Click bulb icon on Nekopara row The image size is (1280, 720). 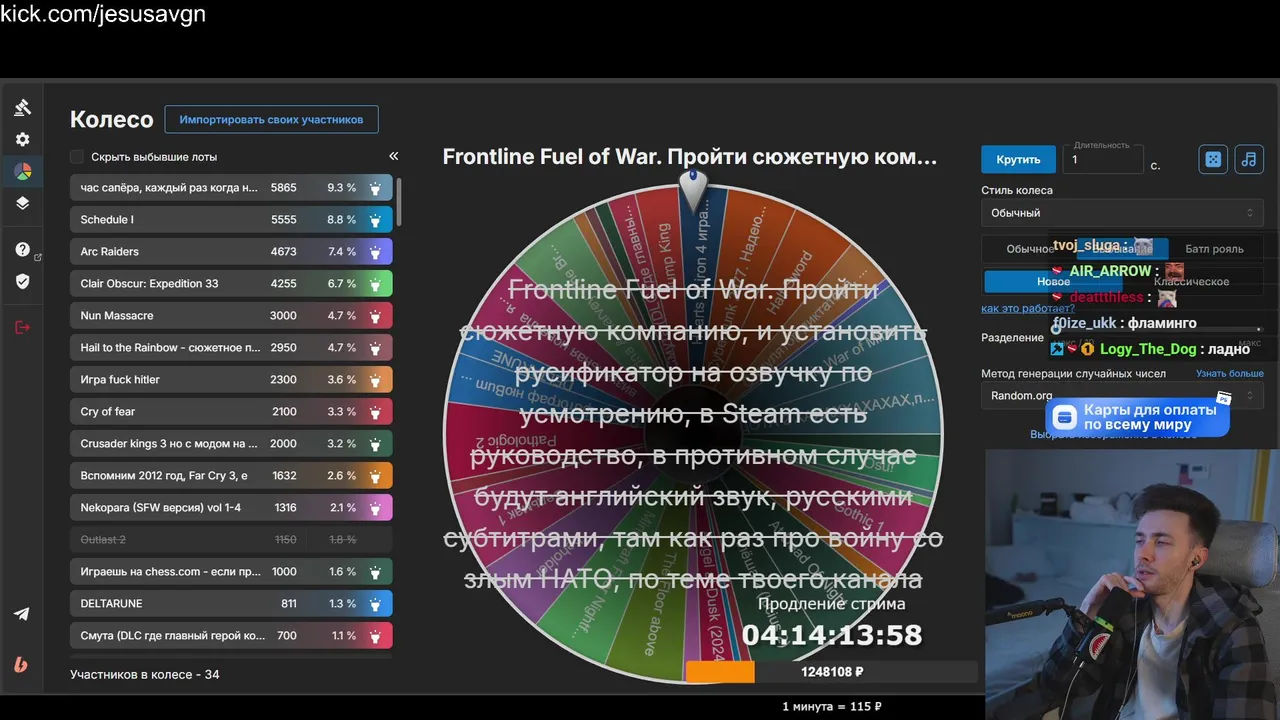click(375, 508)
